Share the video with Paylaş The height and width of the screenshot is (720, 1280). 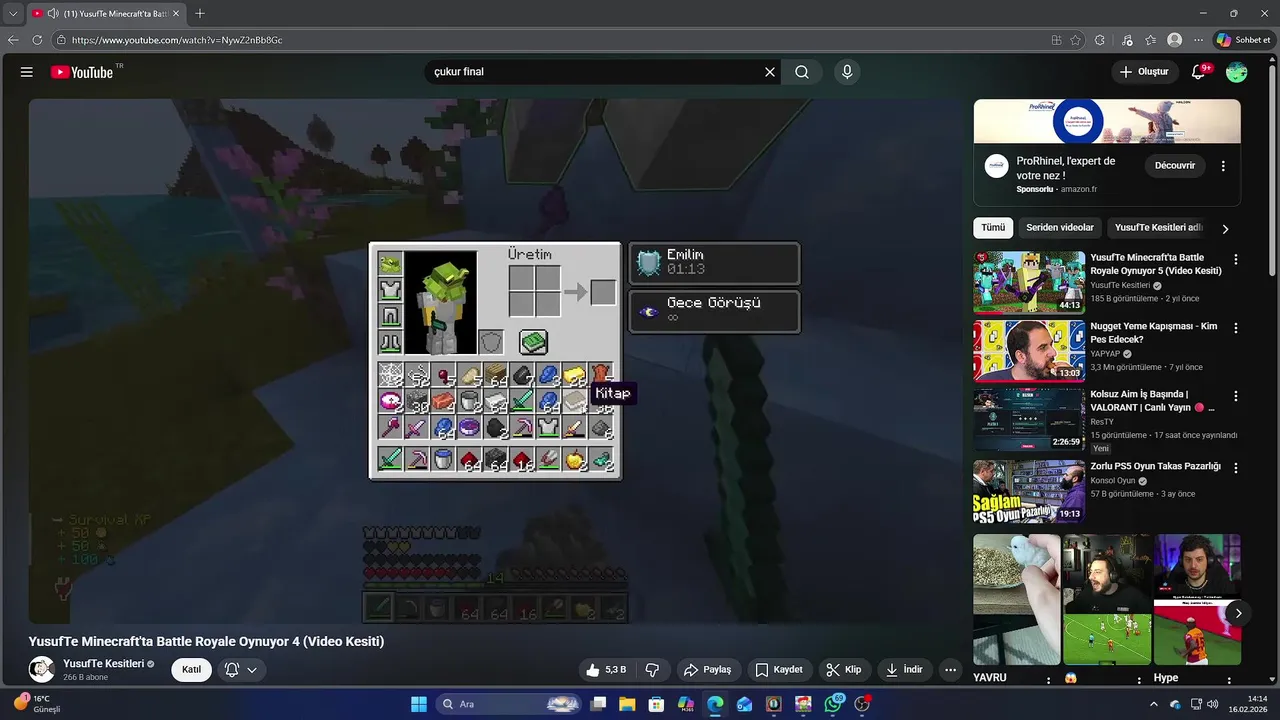click(x=707, y=670)
